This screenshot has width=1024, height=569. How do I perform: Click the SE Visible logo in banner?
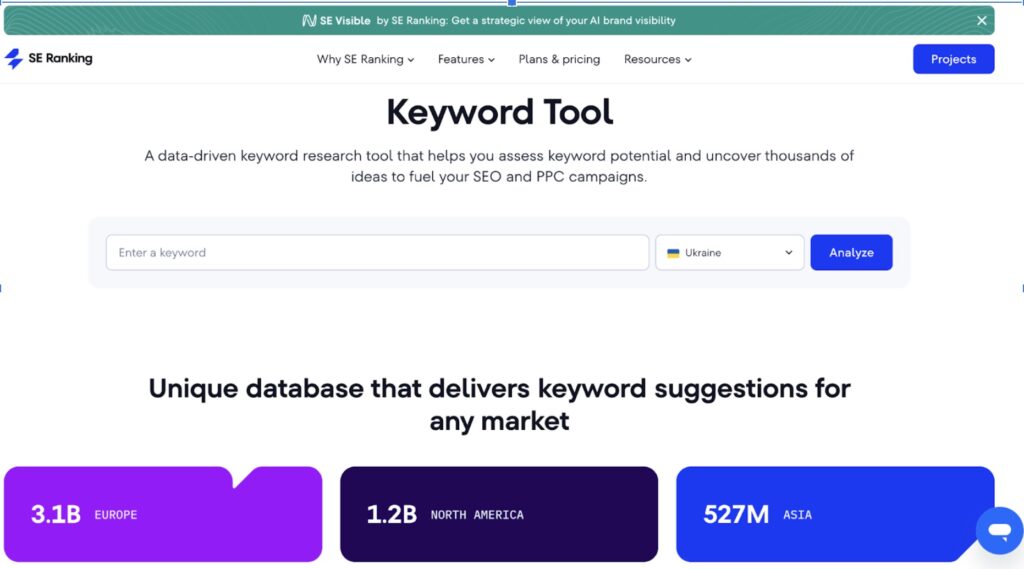[336, 20]
